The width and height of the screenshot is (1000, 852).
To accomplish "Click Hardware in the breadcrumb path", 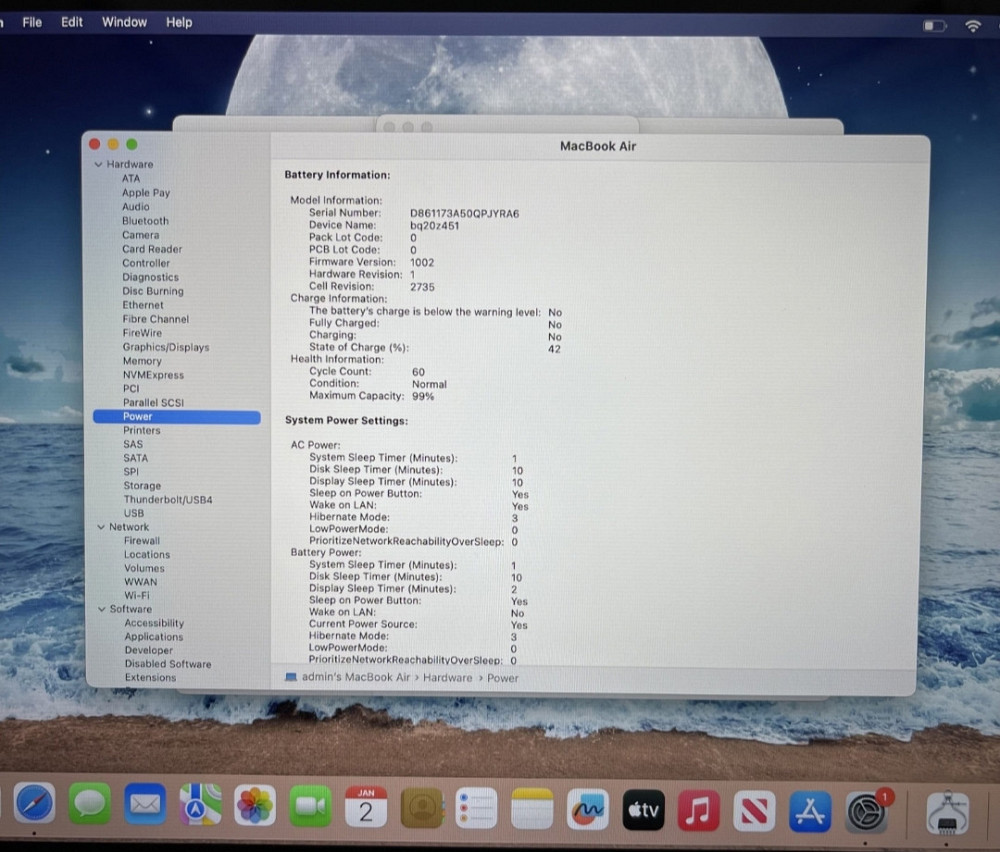I will pos(447,678).
